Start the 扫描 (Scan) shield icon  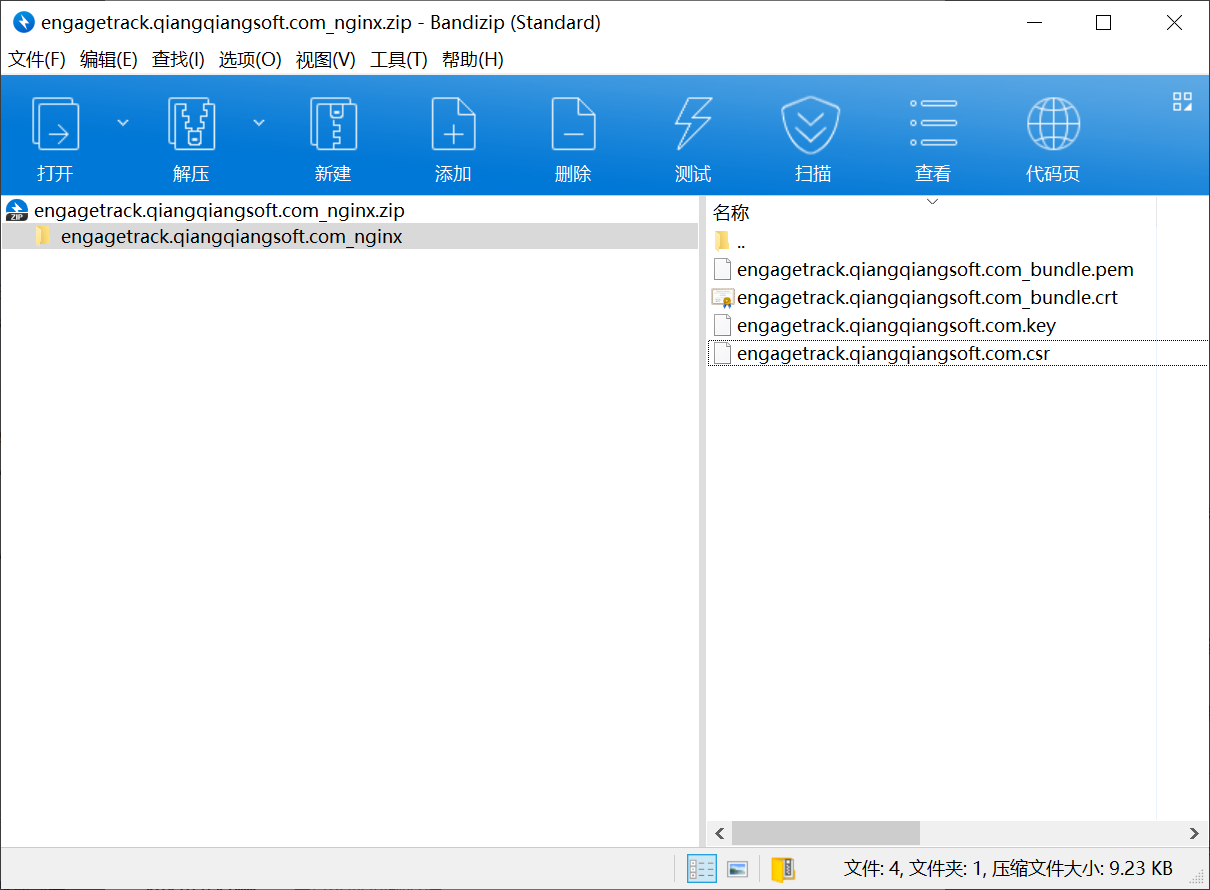(x=813, y=124)
